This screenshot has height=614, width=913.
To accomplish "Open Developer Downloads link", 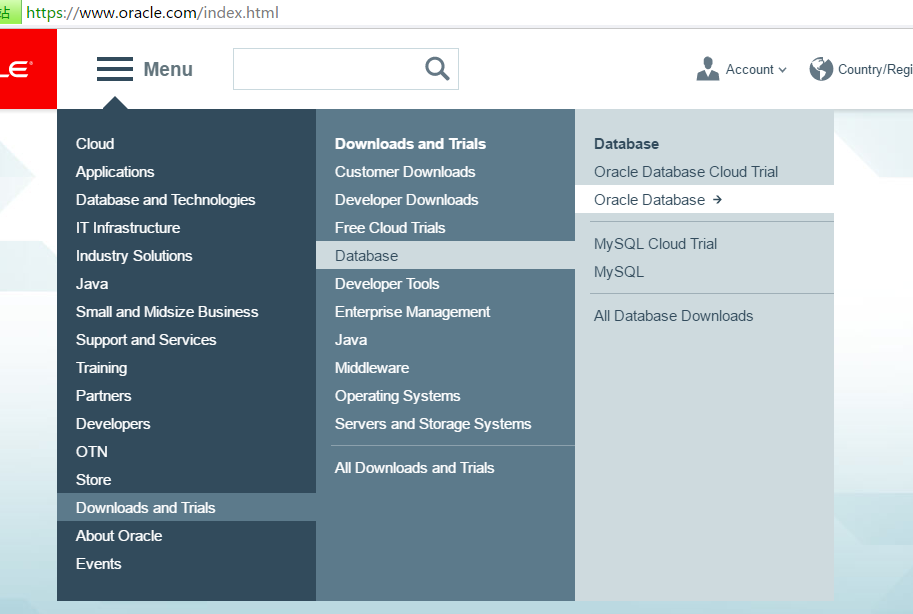I will coord(406,200).
